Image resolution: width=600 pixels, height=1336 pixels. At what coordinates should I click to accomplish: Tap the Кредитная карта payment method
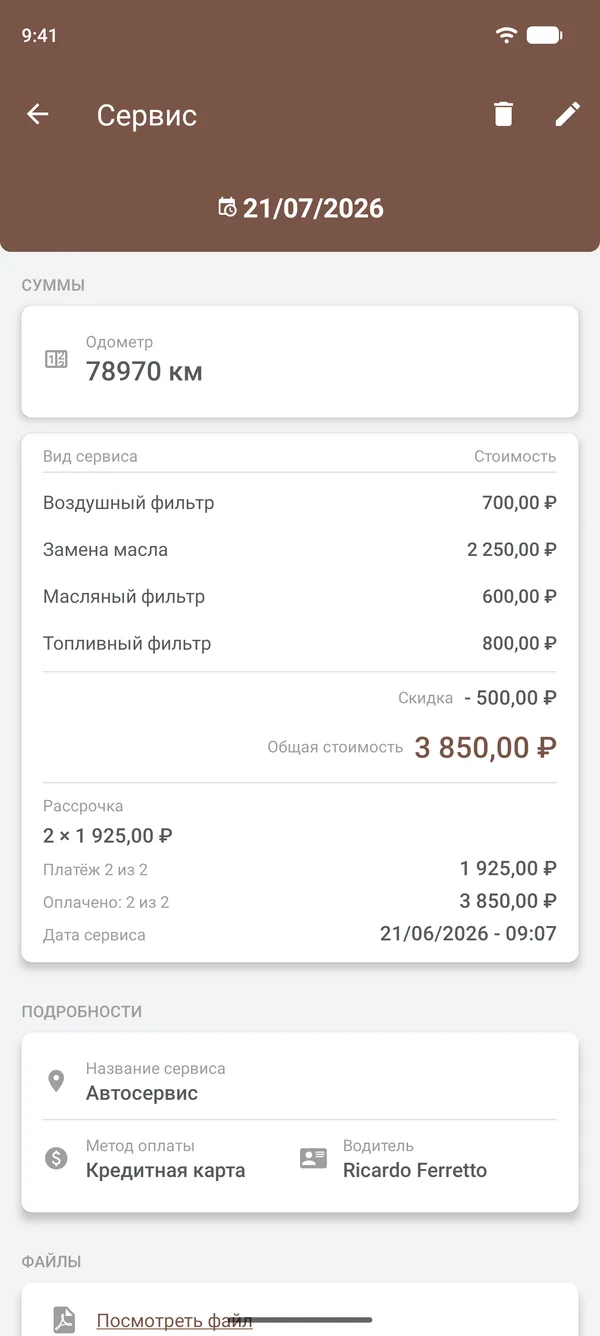click(x=165, y=1170)
